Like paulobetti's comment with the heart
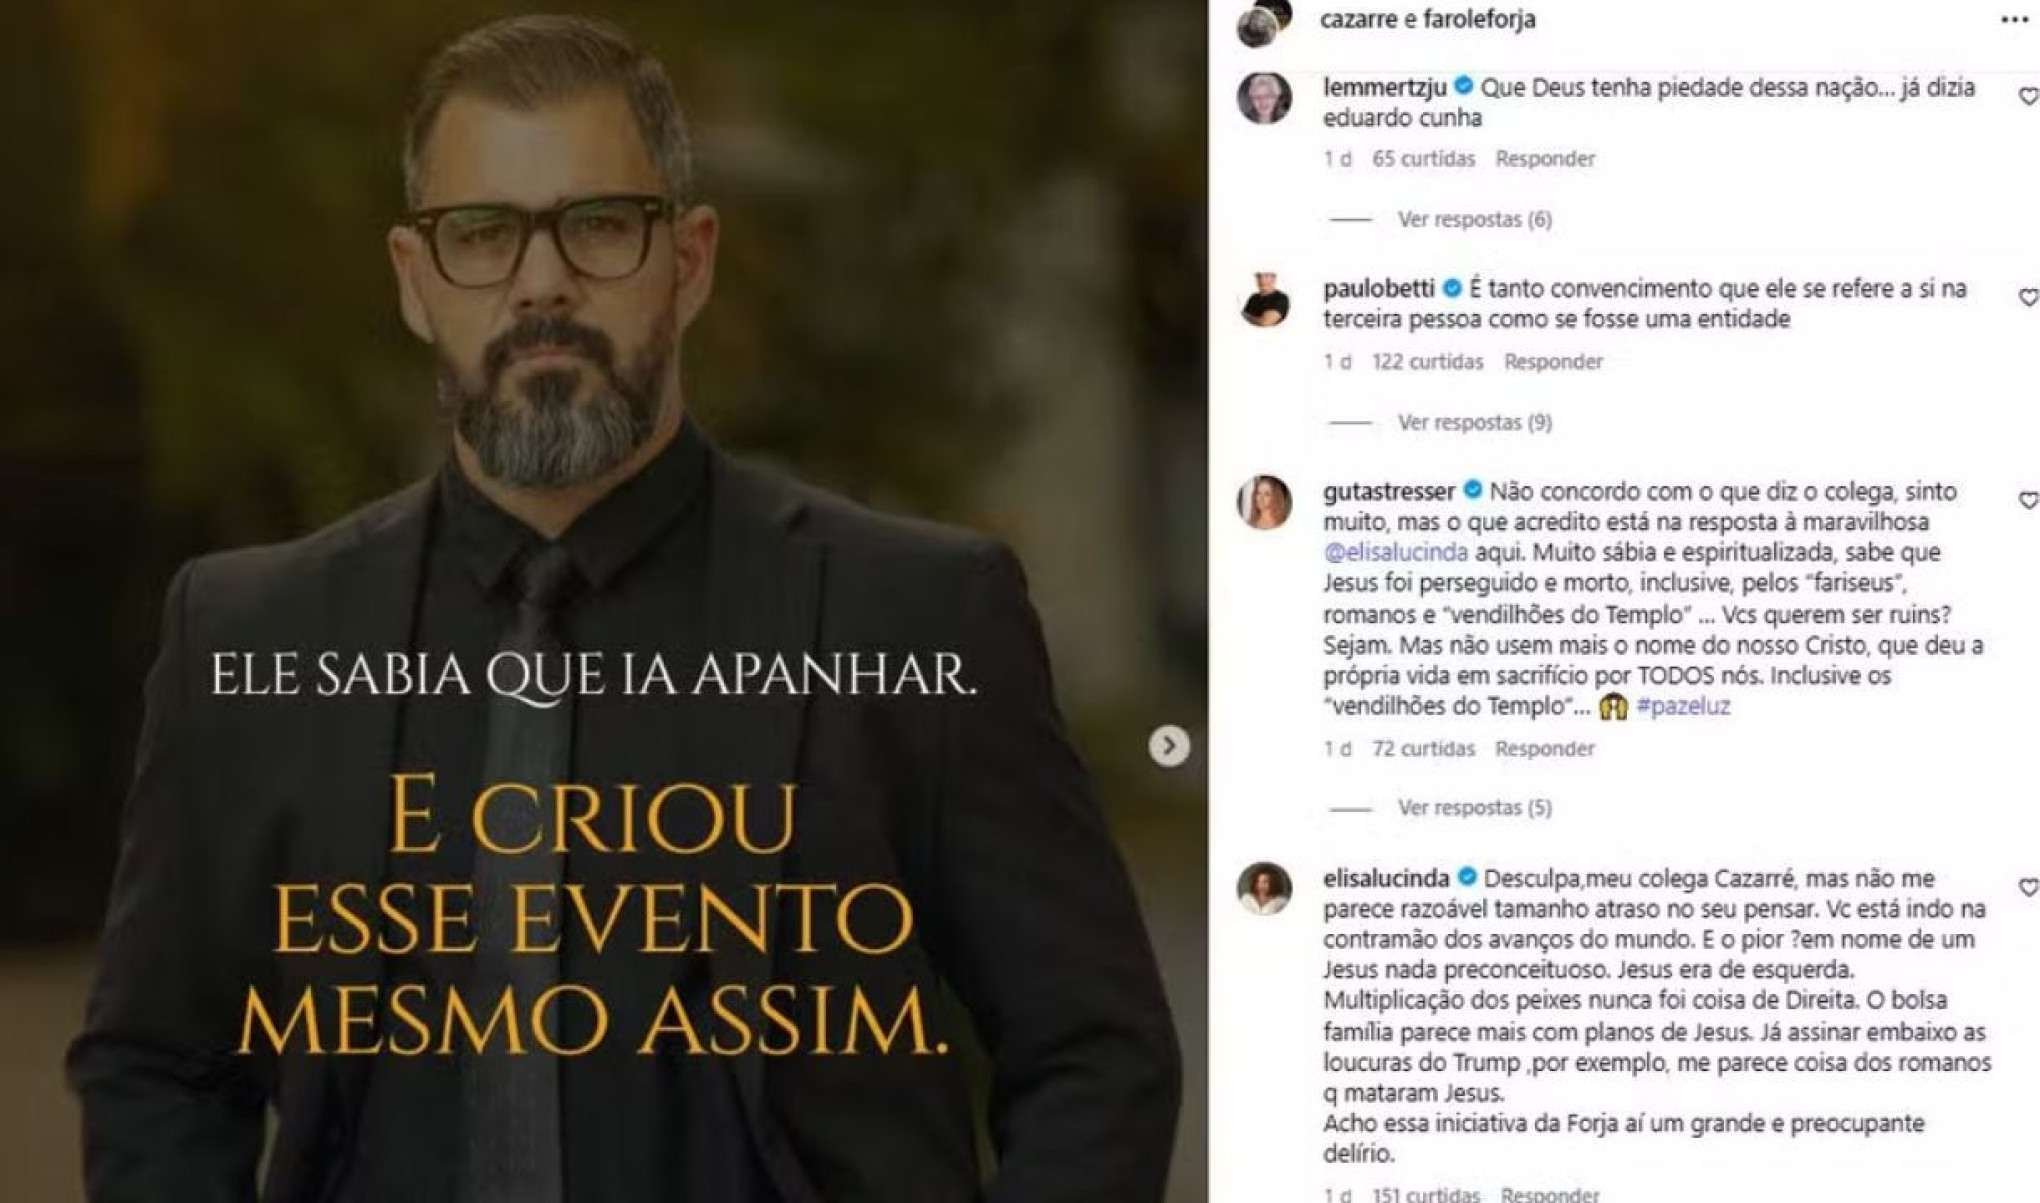Viewport: 2040px width, 1203px height. coord(2029,297)
